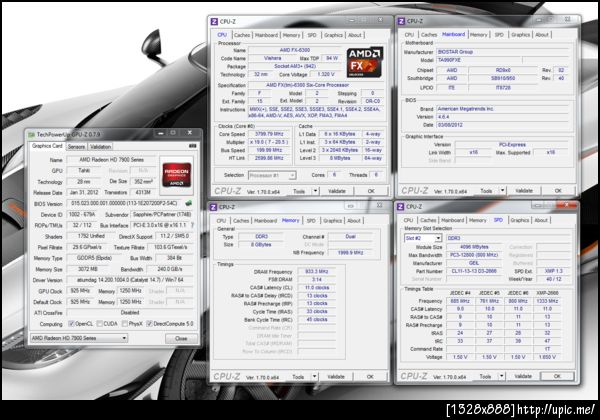The height and width of the screenshot is (420, 600).
Task: Click the Module Size 4096 MBytes value
Action: click(474, 247)
